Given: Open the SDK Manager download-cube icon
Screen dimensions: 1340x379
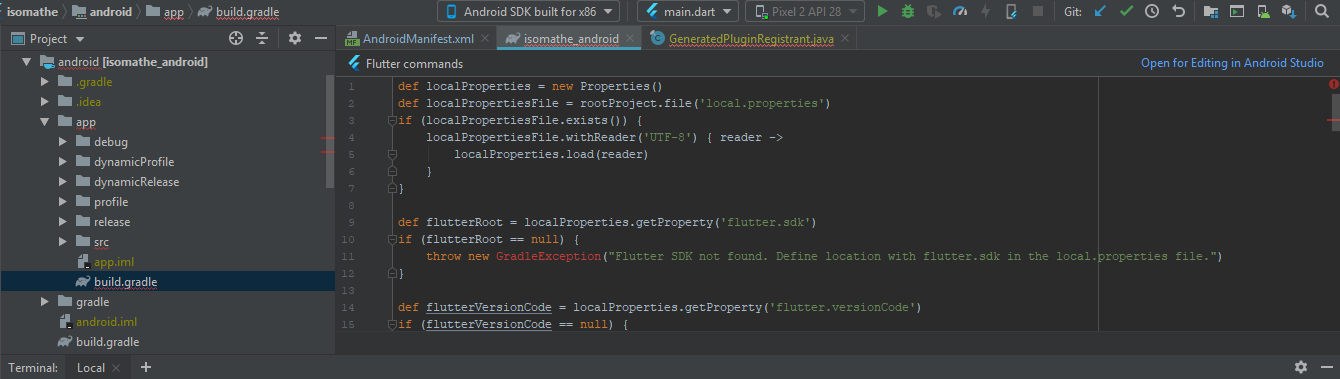Looking at the screenshot, I should (x=1289, y=12).
